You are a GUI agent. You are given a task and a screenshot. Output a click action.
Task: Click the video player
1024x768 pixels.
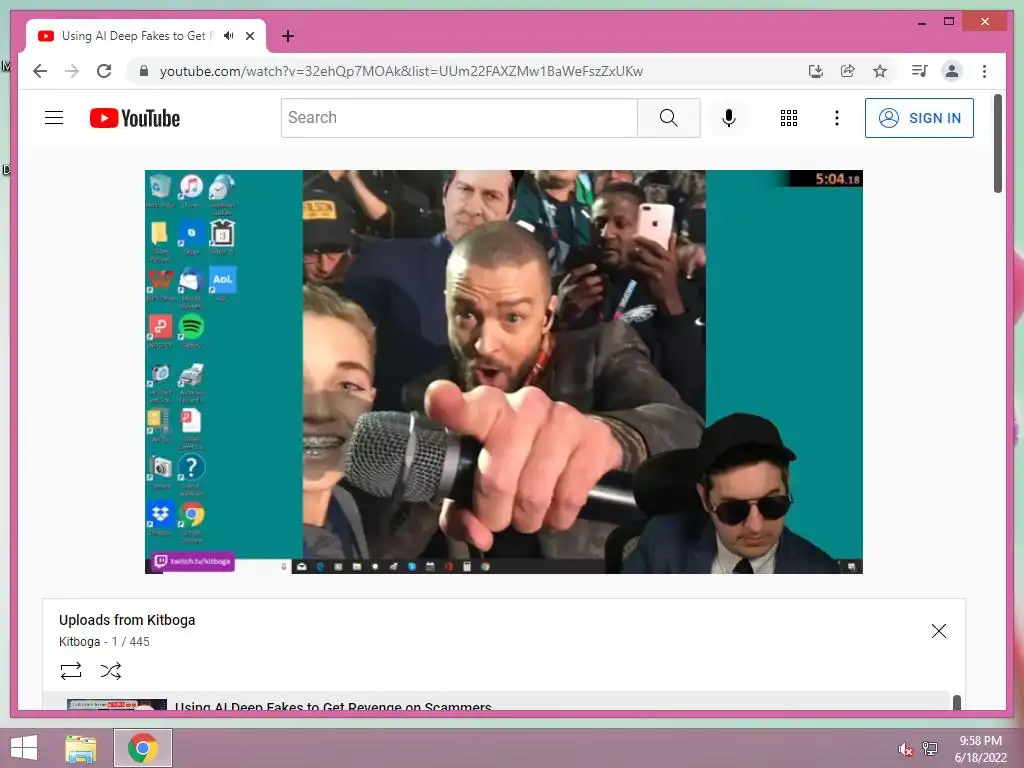(504, 372)
